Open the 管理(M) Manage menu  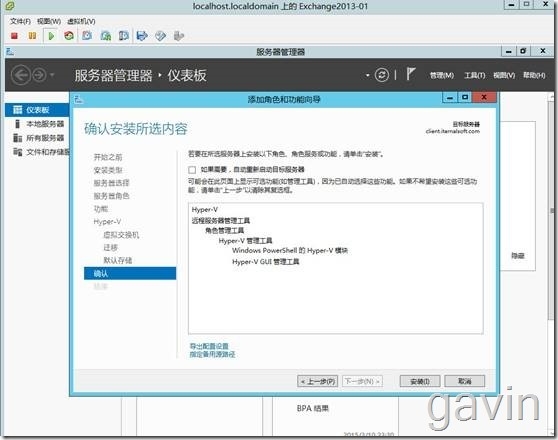pos(442,75)
